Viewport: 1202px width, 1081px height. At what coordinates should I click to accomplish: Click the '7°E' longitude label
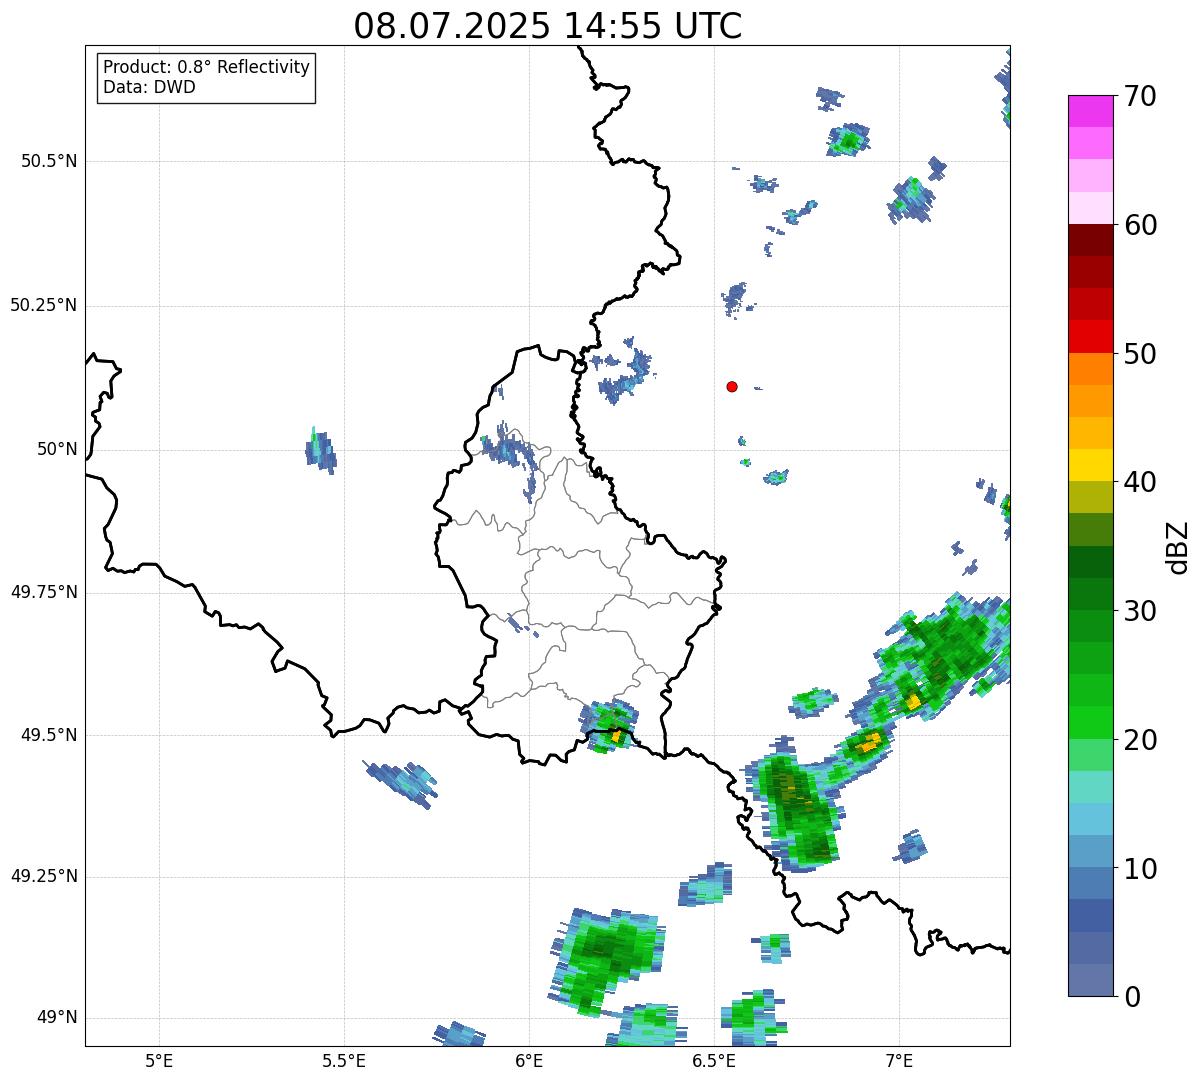pyautogui.click(x=899, y=1061)
